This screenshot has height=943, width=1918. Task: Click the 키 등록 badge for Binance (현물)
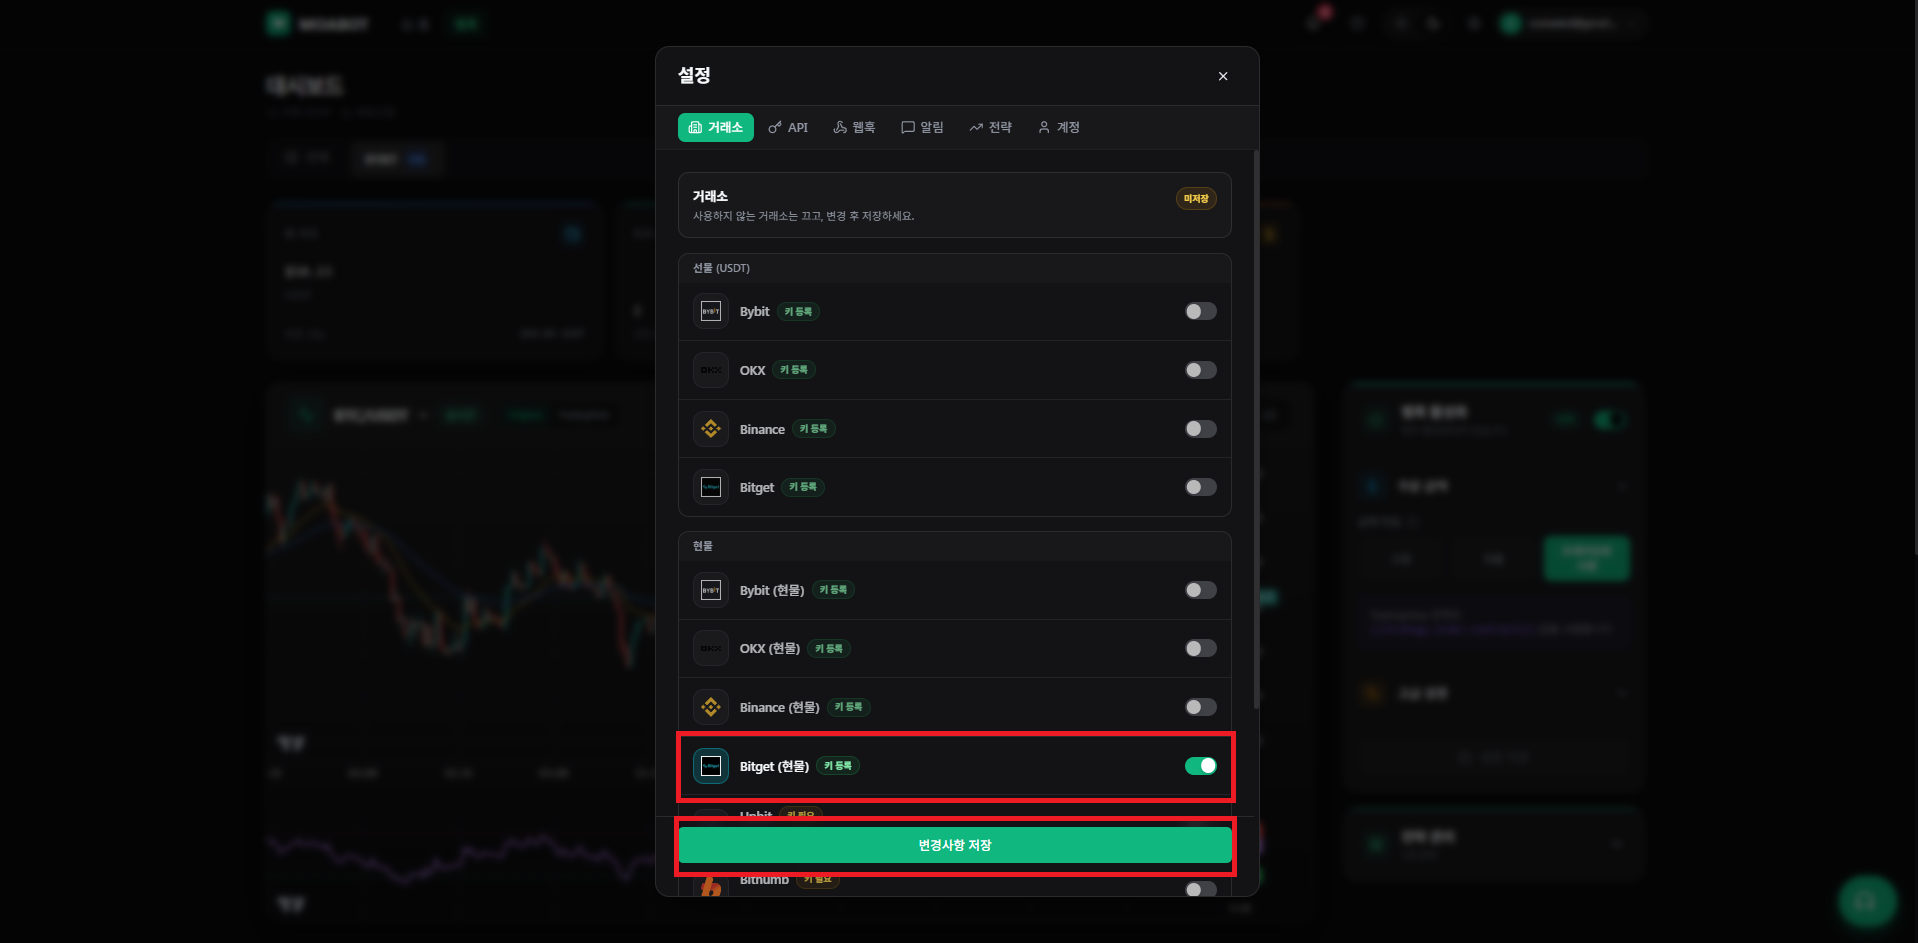click(849, 707)
